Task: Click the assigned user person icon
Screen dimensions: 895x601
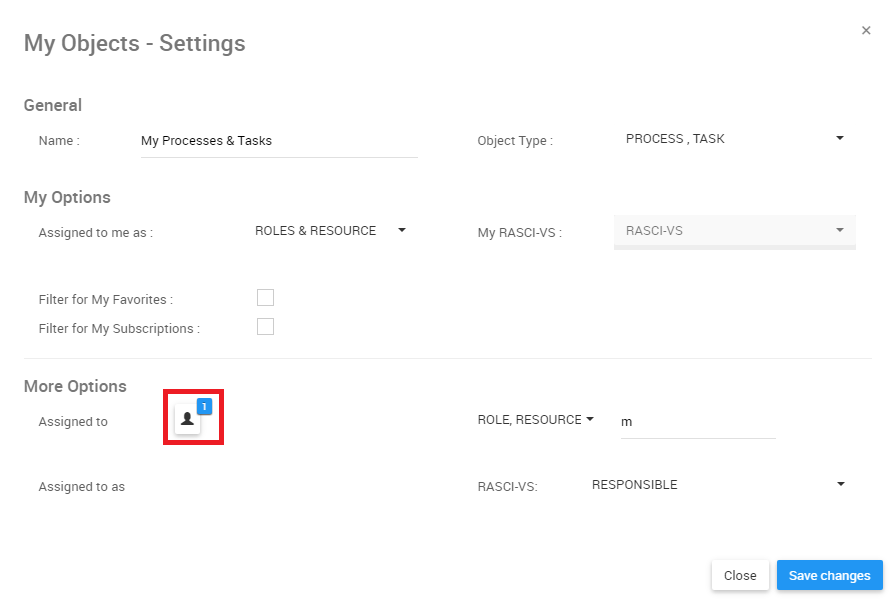Action: click(x=187, y=420)
